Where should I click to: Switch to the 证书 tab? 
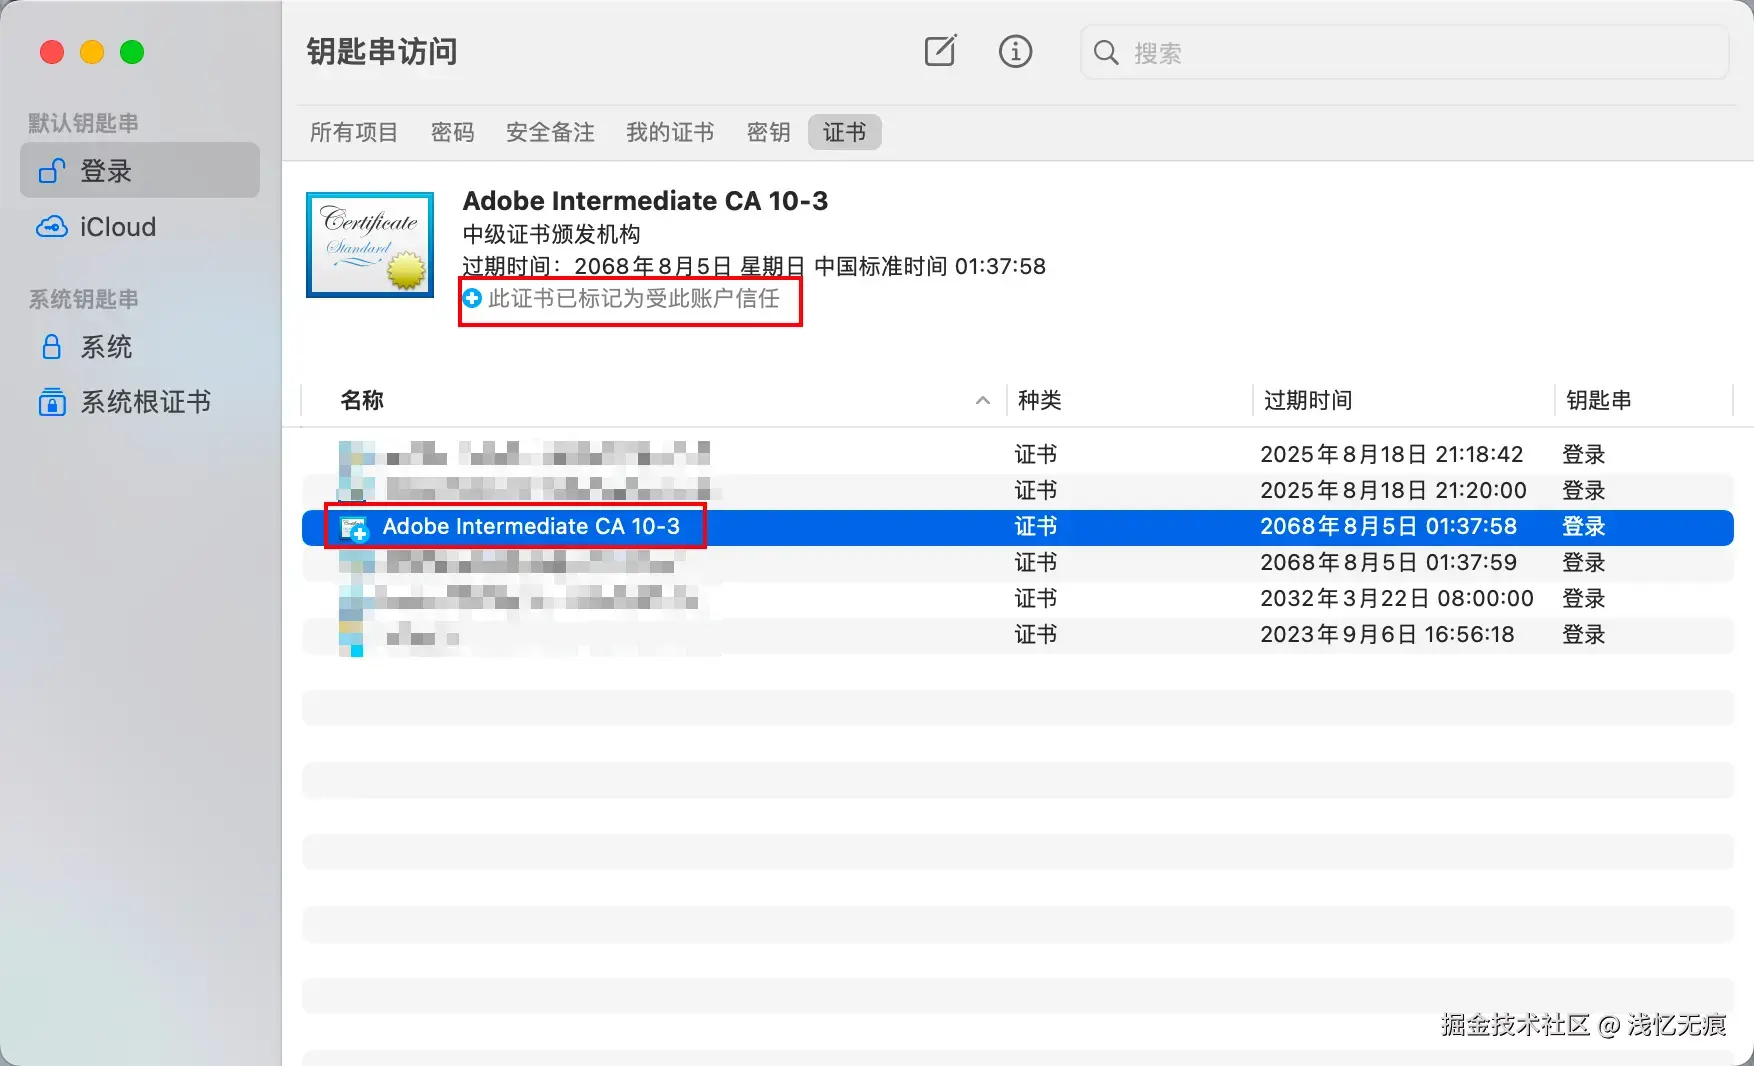coord(845,132)
